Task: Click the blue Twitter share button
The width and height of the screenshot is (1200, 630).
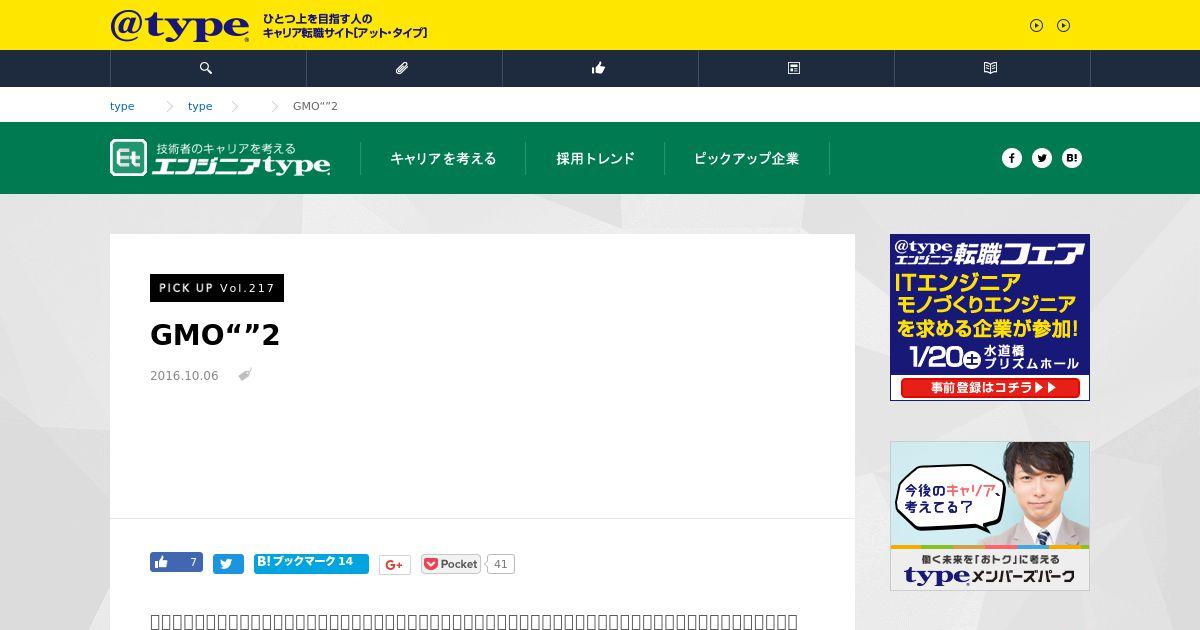Action: 228,564
